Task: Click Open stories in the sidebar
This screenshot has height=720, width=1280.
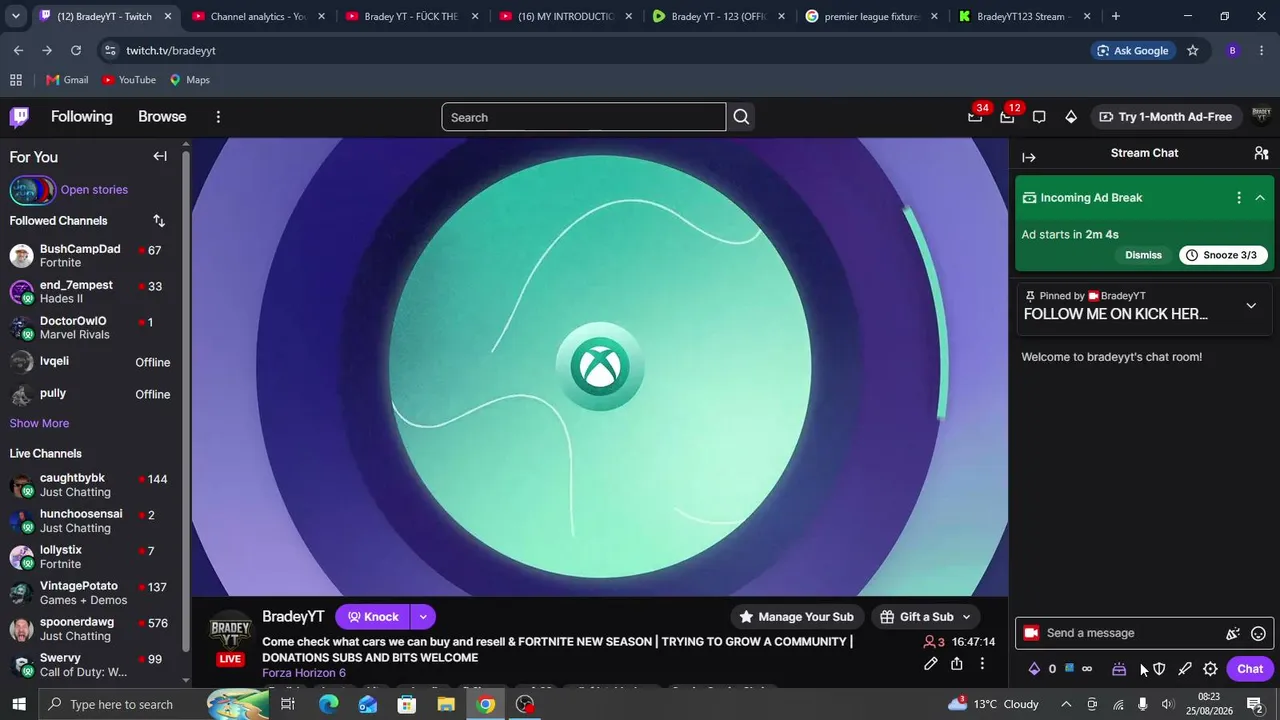Action: point(94,190)
